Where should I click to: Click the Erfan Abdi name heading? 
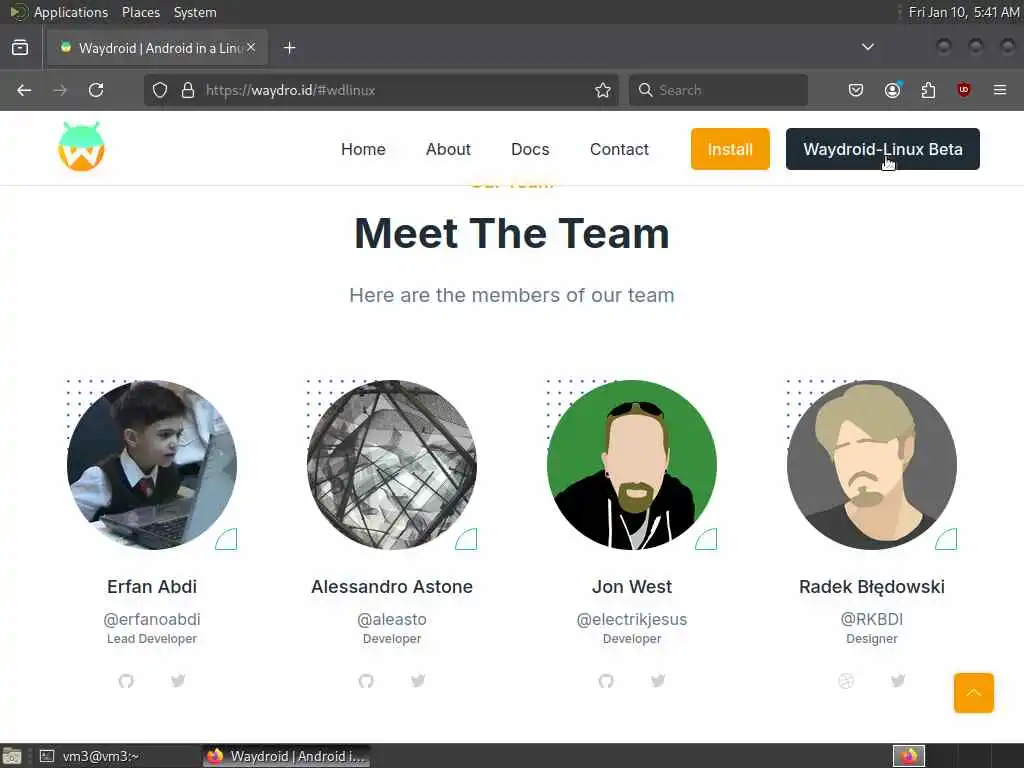point(152,586)
